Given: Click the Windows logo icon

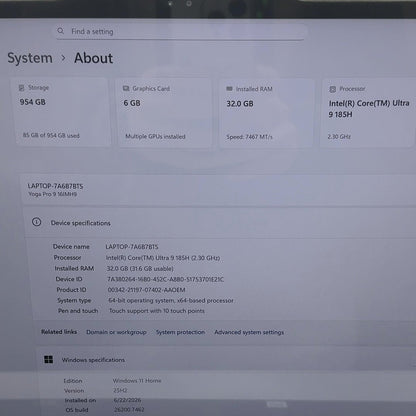Looking at the screenshot, I should [x=49, y=359].
